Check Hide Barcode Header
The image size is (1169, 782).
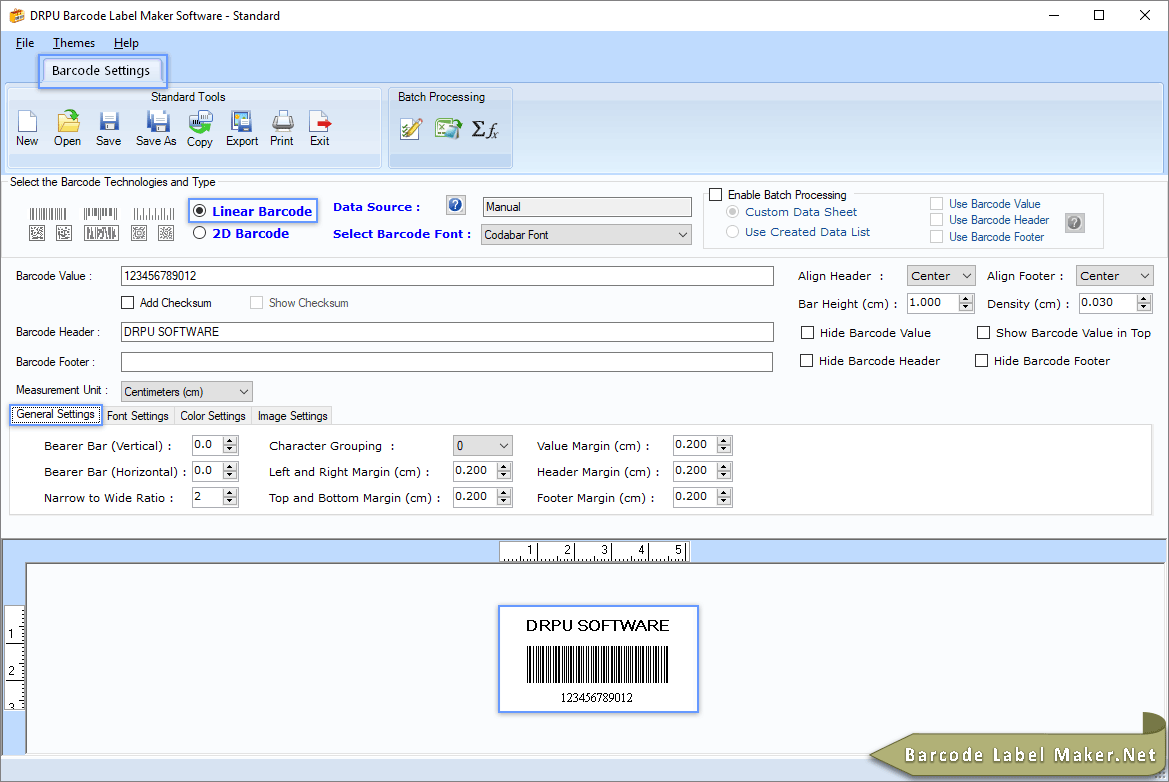(807, 361)
